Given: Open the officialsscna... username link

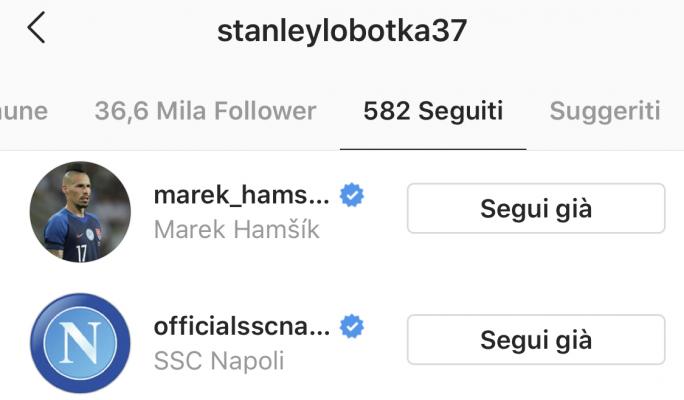Looking at the screenshot, I should point(242,326).
